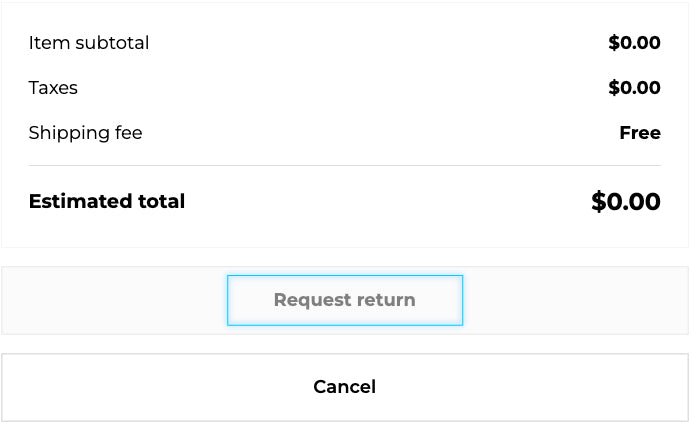Click the word "fee" in Shipping fee
The width and height of the screenshot is (691, 423).
127,133
